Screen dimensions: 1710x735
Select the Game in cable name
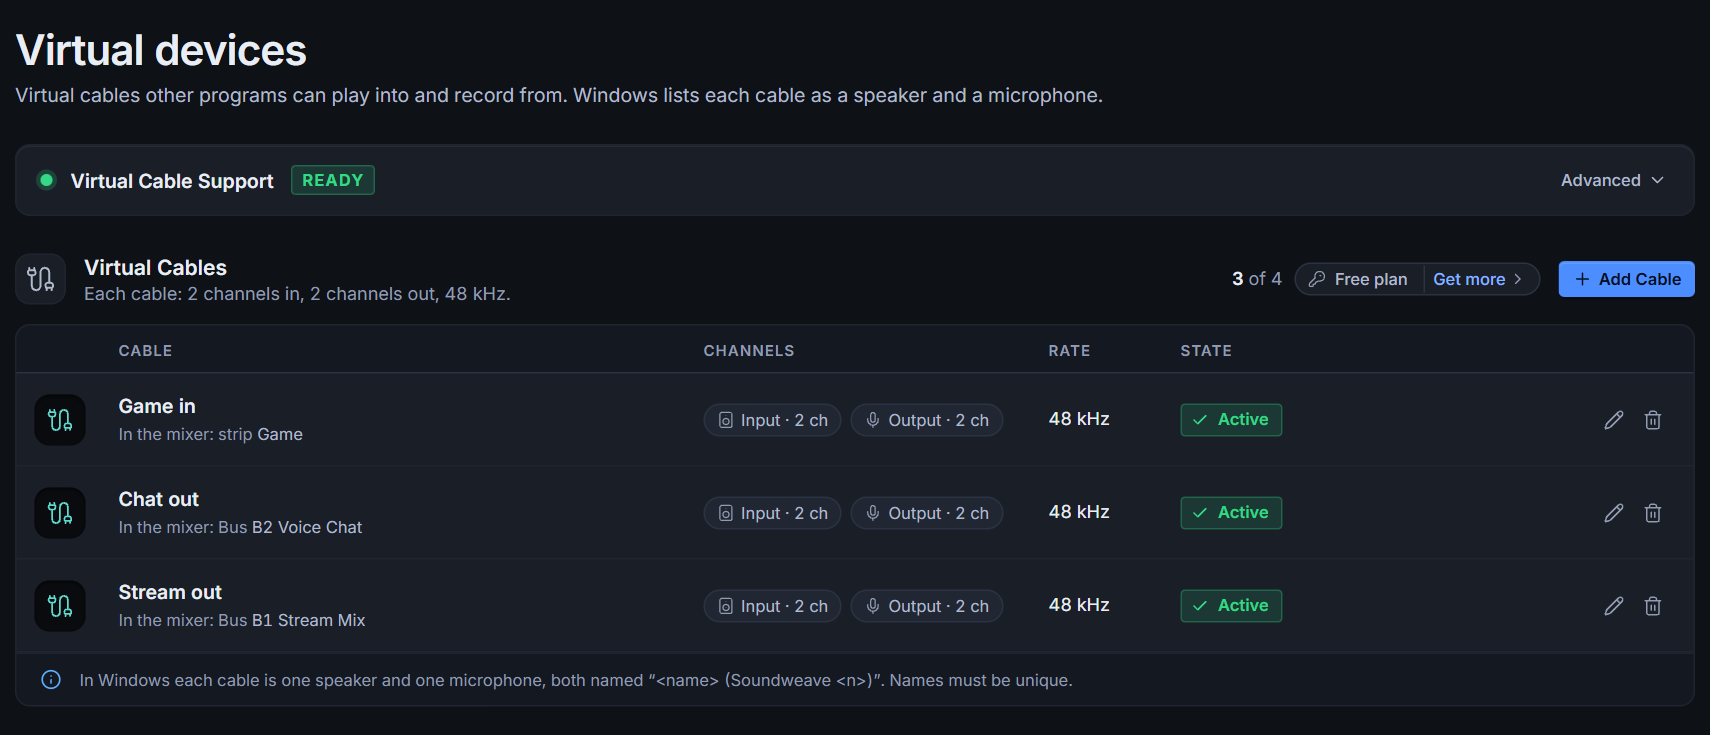click(157, 406)
